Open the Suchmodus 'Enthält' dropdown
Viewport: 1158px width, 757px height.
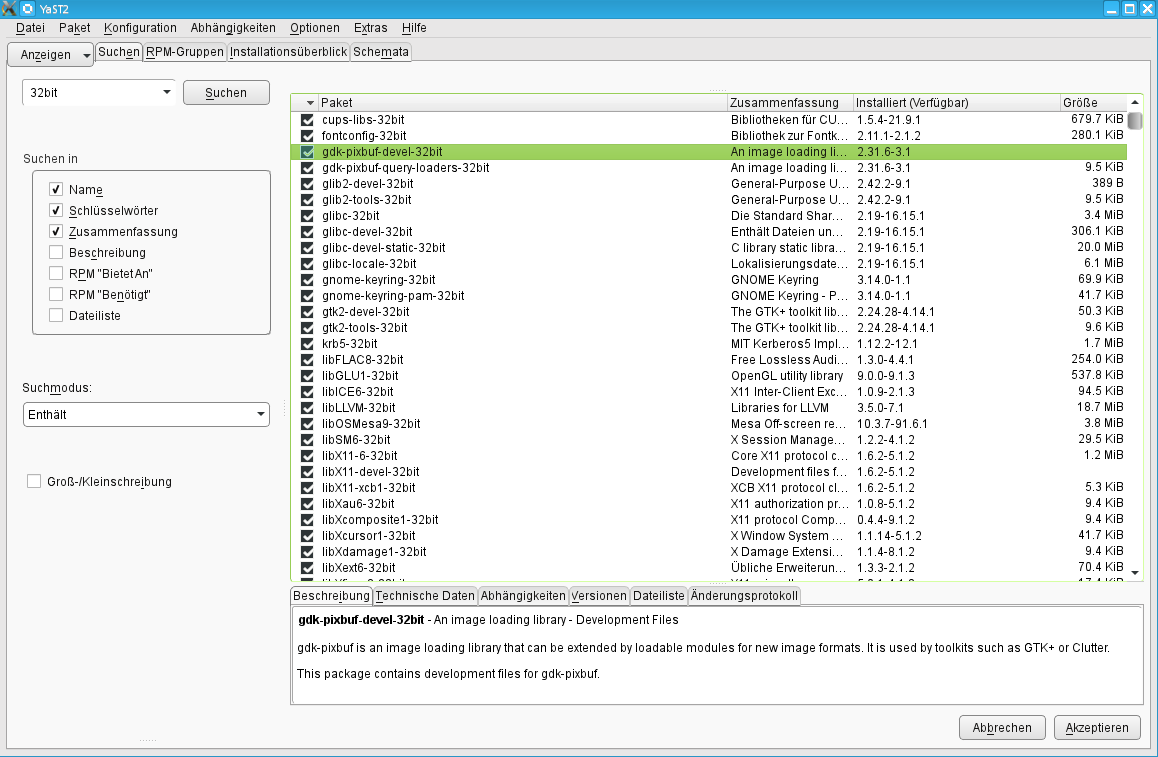coord(147,414)
